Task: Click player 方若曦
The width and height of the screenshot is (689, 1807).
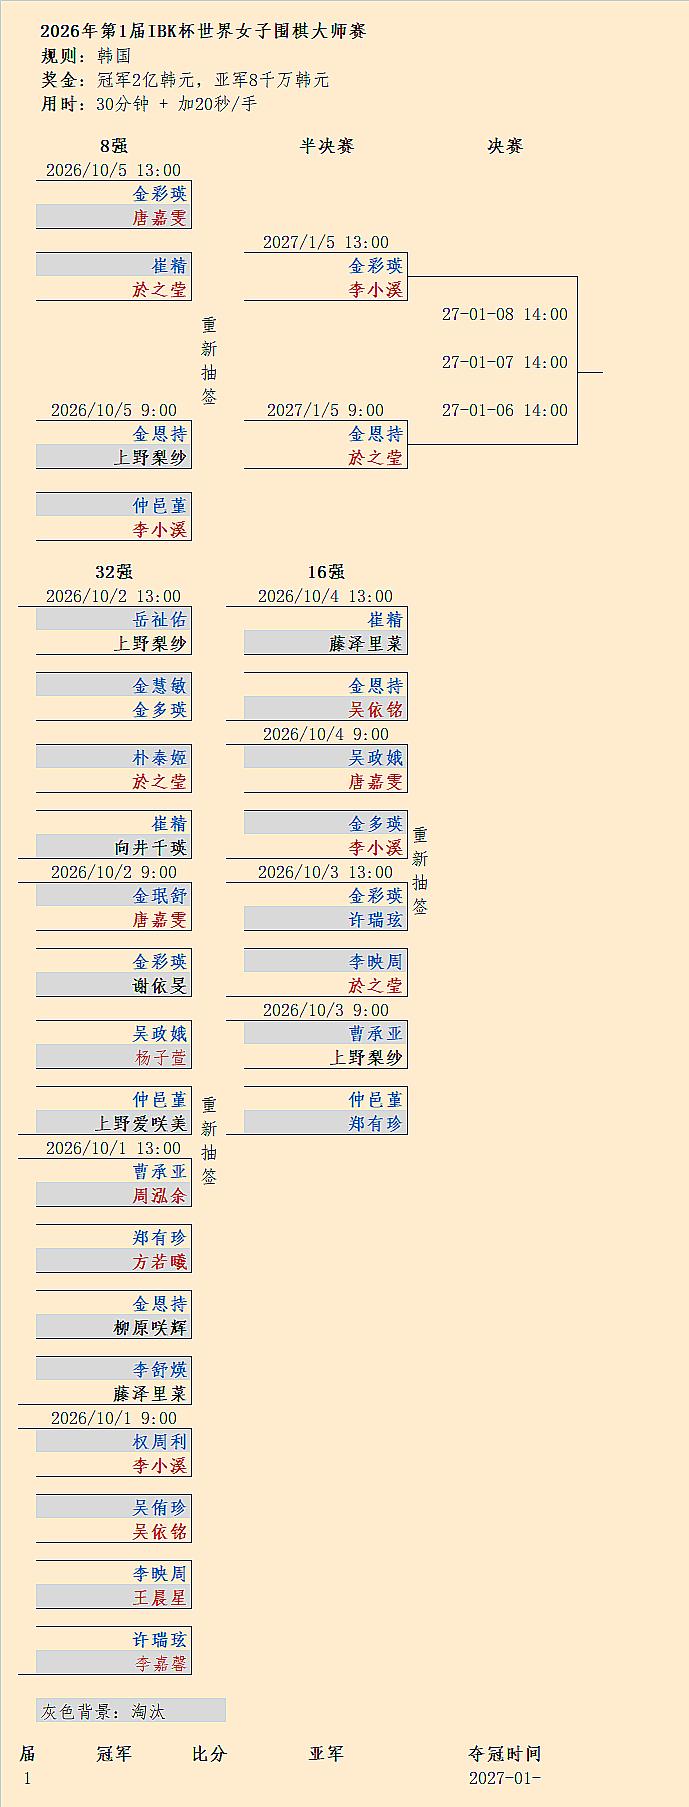Action: 160,1262
